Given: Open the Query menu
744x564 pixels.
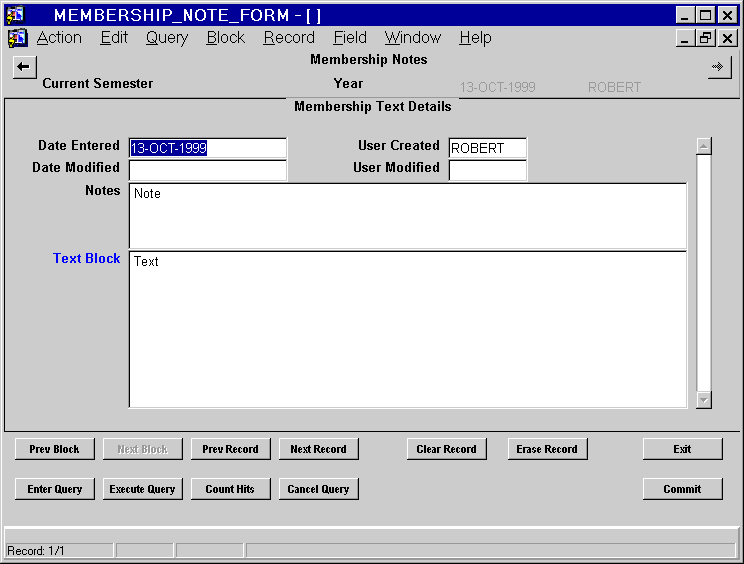Looking at the screenshot, I should pyautogui.click(x=167, y=37).
